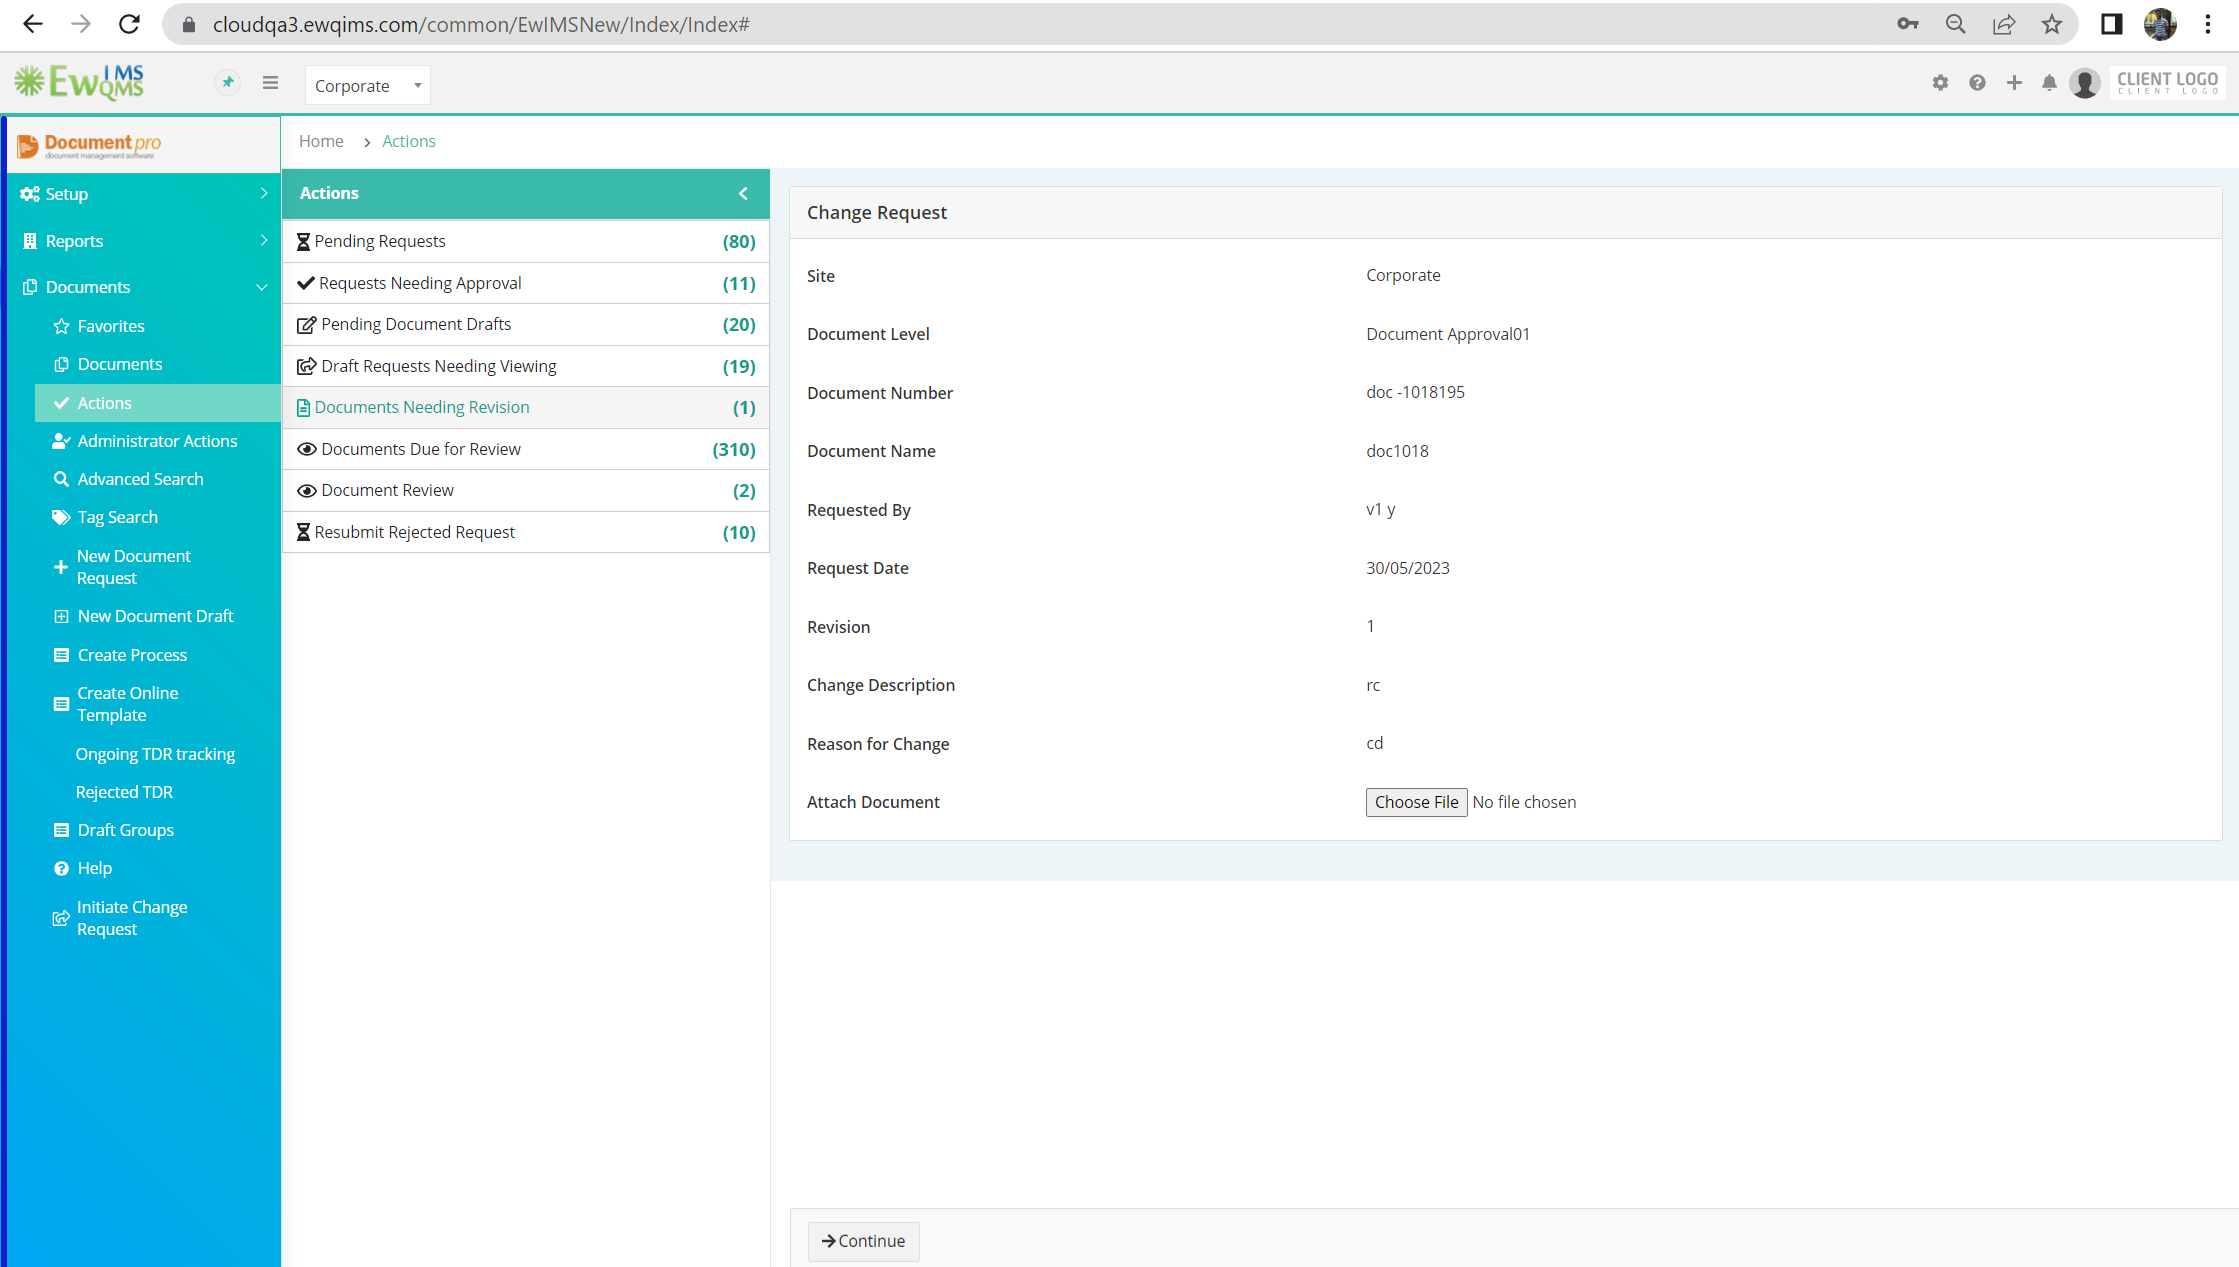Click the site lock icon in the address bar
Image resolution: width=2239 pixels, height=1267 pixels.
click(x=189, y=24)
